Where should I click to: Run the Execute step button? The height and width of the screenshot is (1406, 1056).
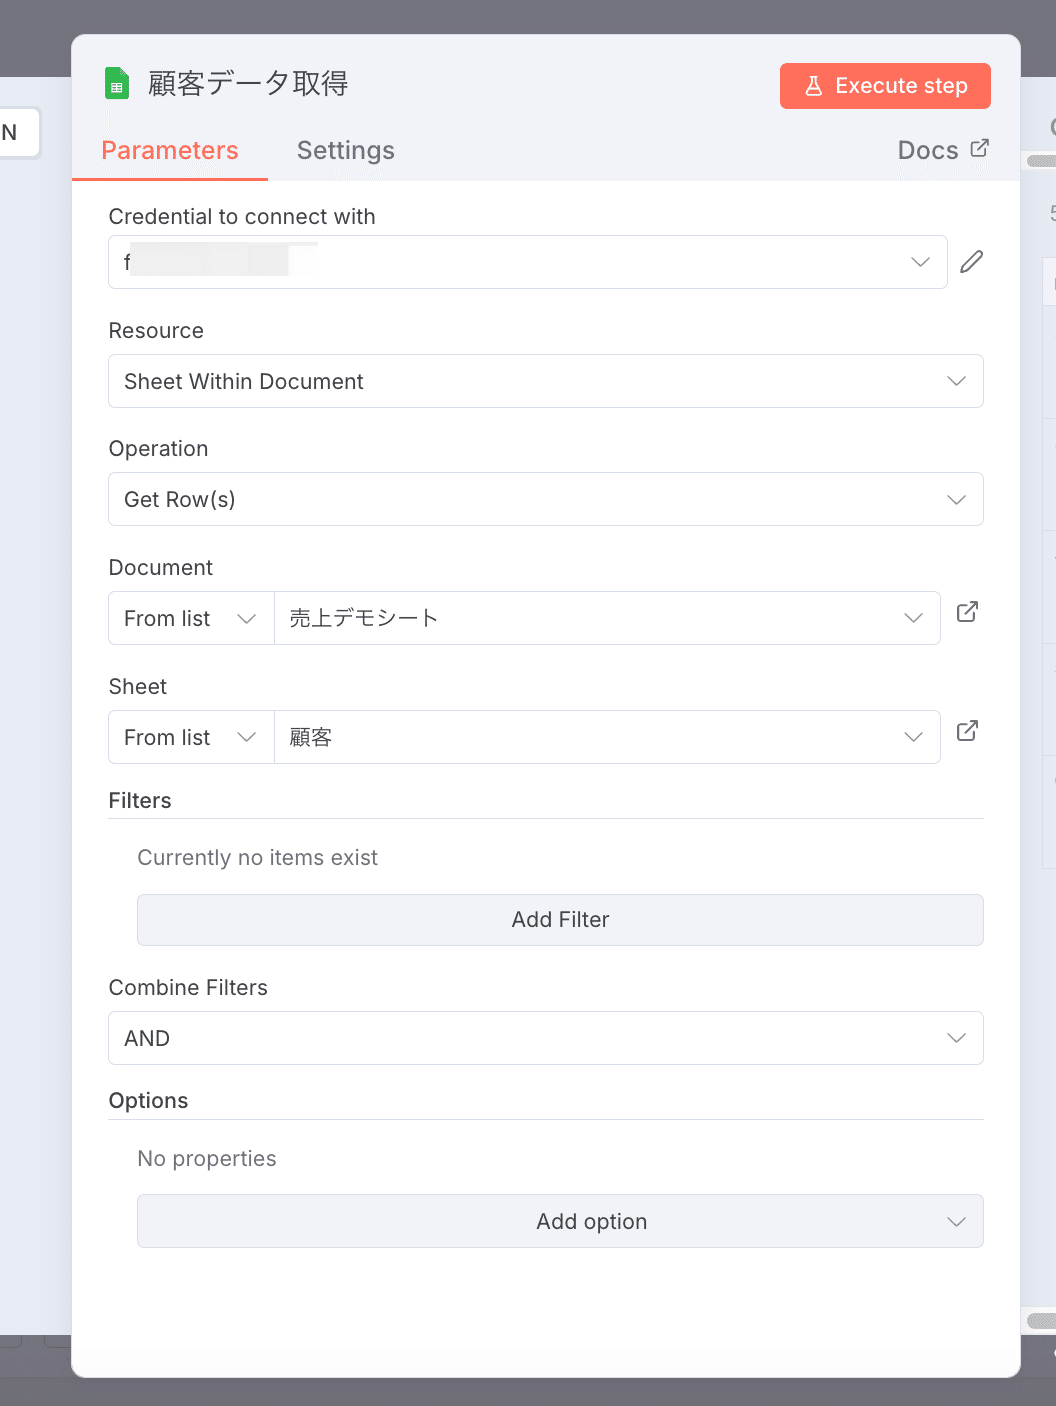pyautogui.click(x=885, y=86)
